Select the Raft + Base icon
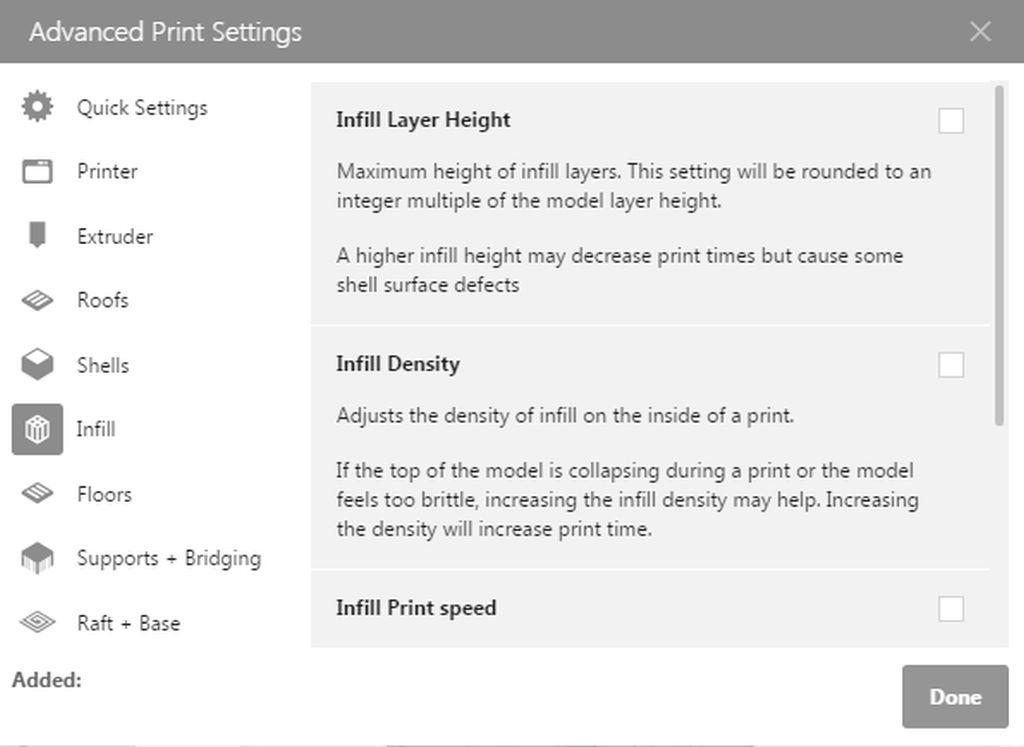This screenshot has height=747, width=1024. click(37, 623)
